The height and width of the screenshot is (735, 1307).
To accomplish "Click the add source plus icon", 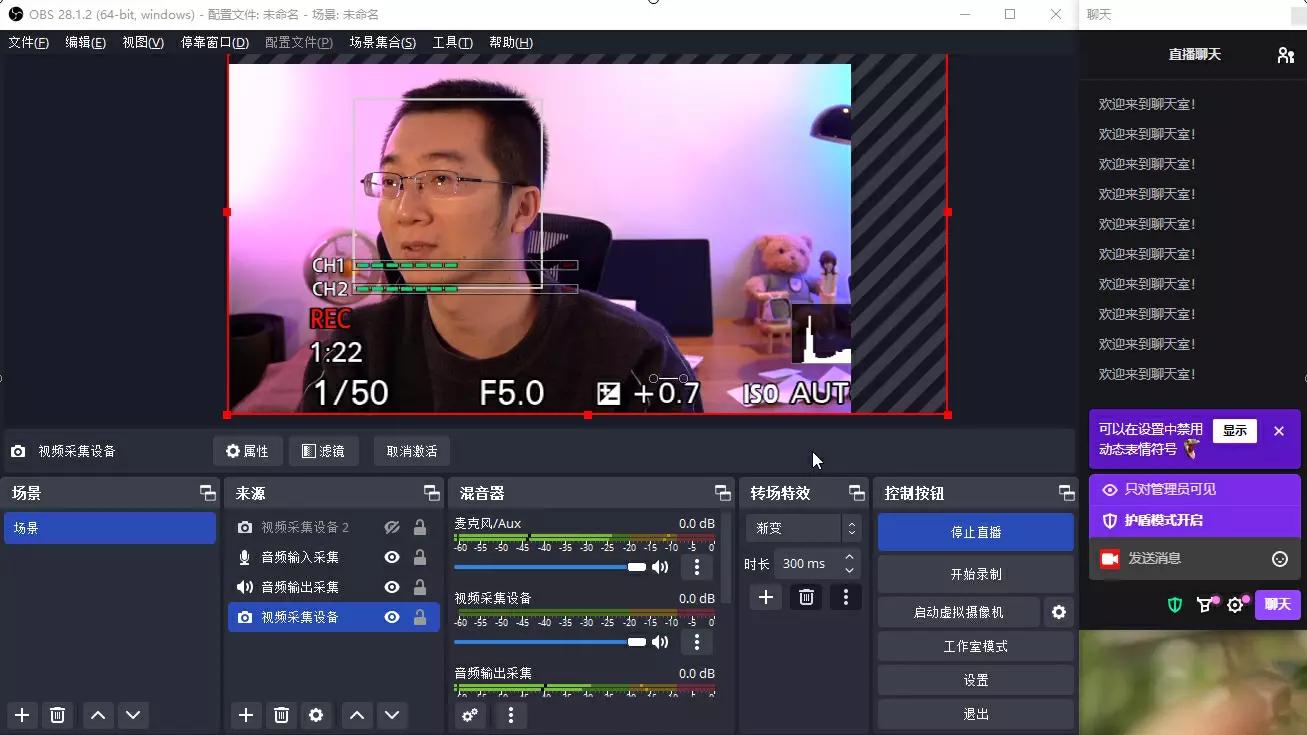I will (x=246, y=715).
